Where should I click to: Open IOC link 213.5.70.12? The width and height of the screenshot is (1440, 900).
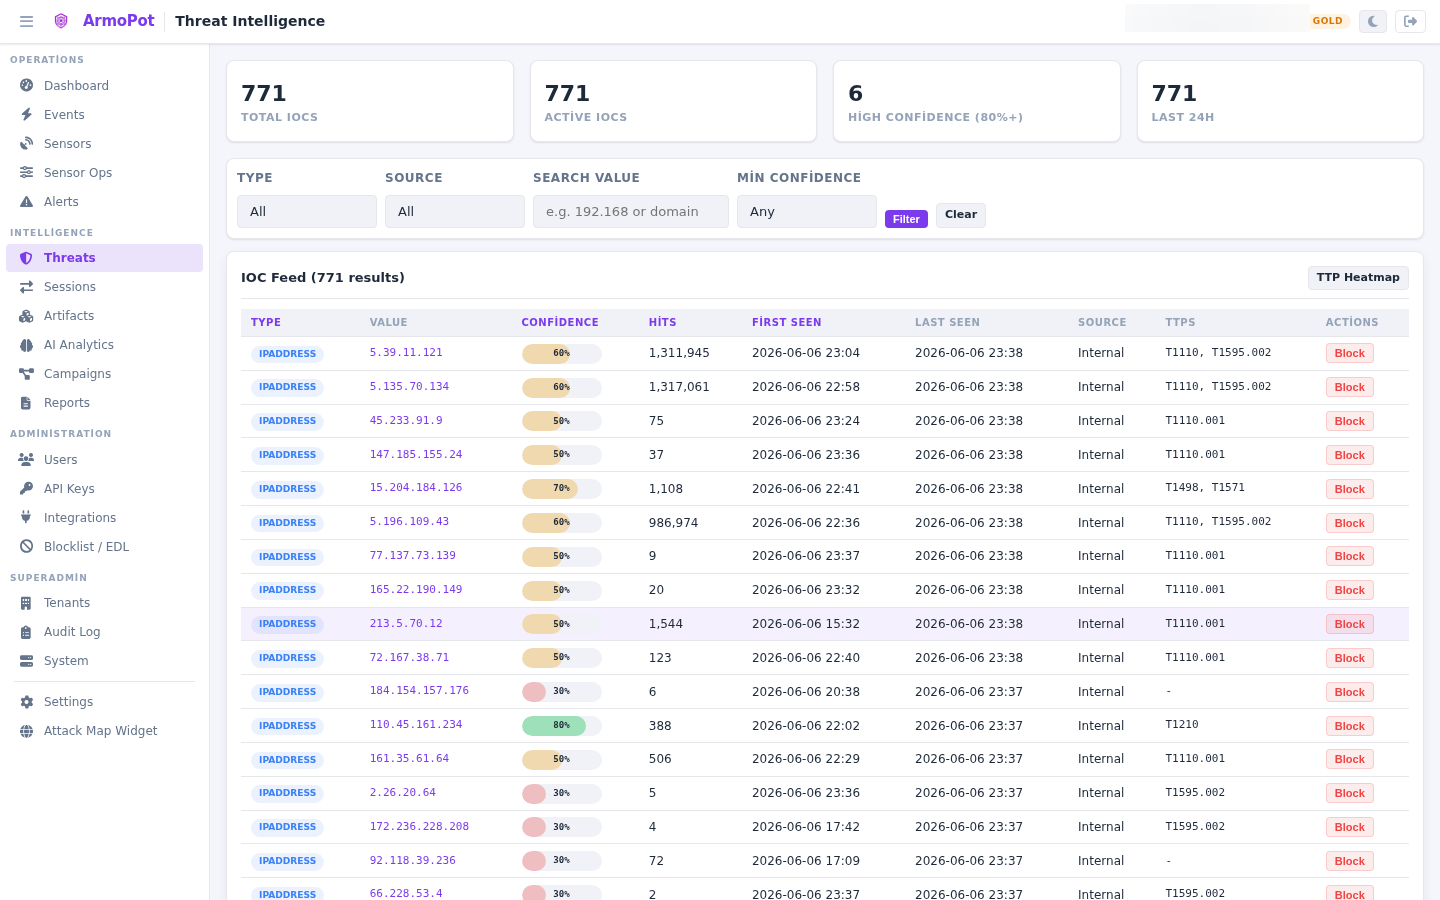406,623
